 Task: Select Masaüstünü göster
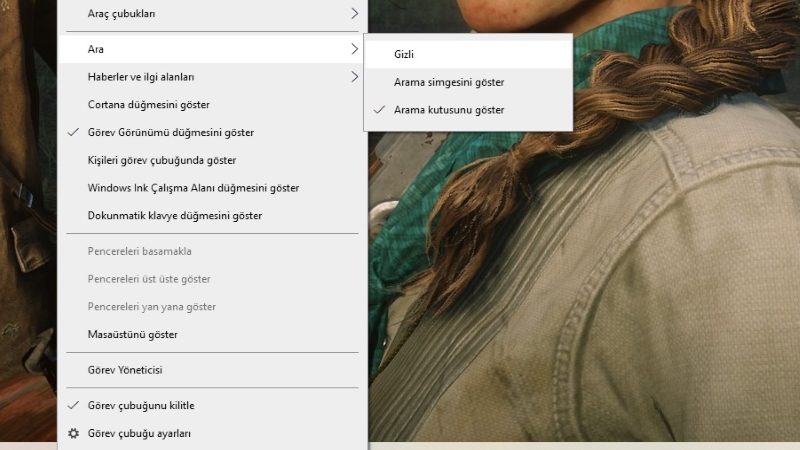(212, 335)
